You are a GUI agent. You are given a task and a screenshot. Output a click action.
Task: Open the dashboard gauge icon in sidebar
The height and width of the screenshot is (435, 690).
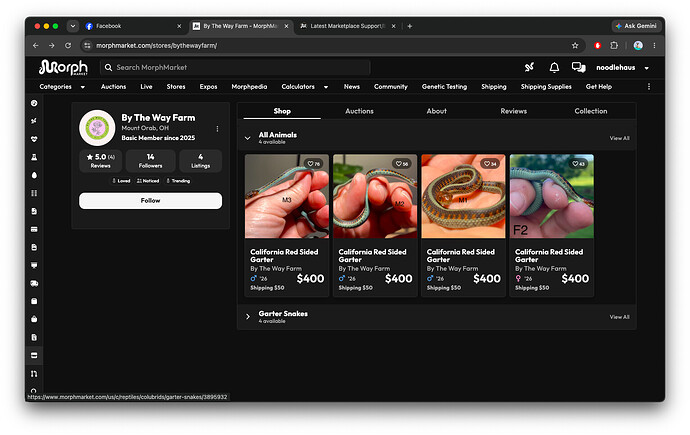tap(34, 103)
